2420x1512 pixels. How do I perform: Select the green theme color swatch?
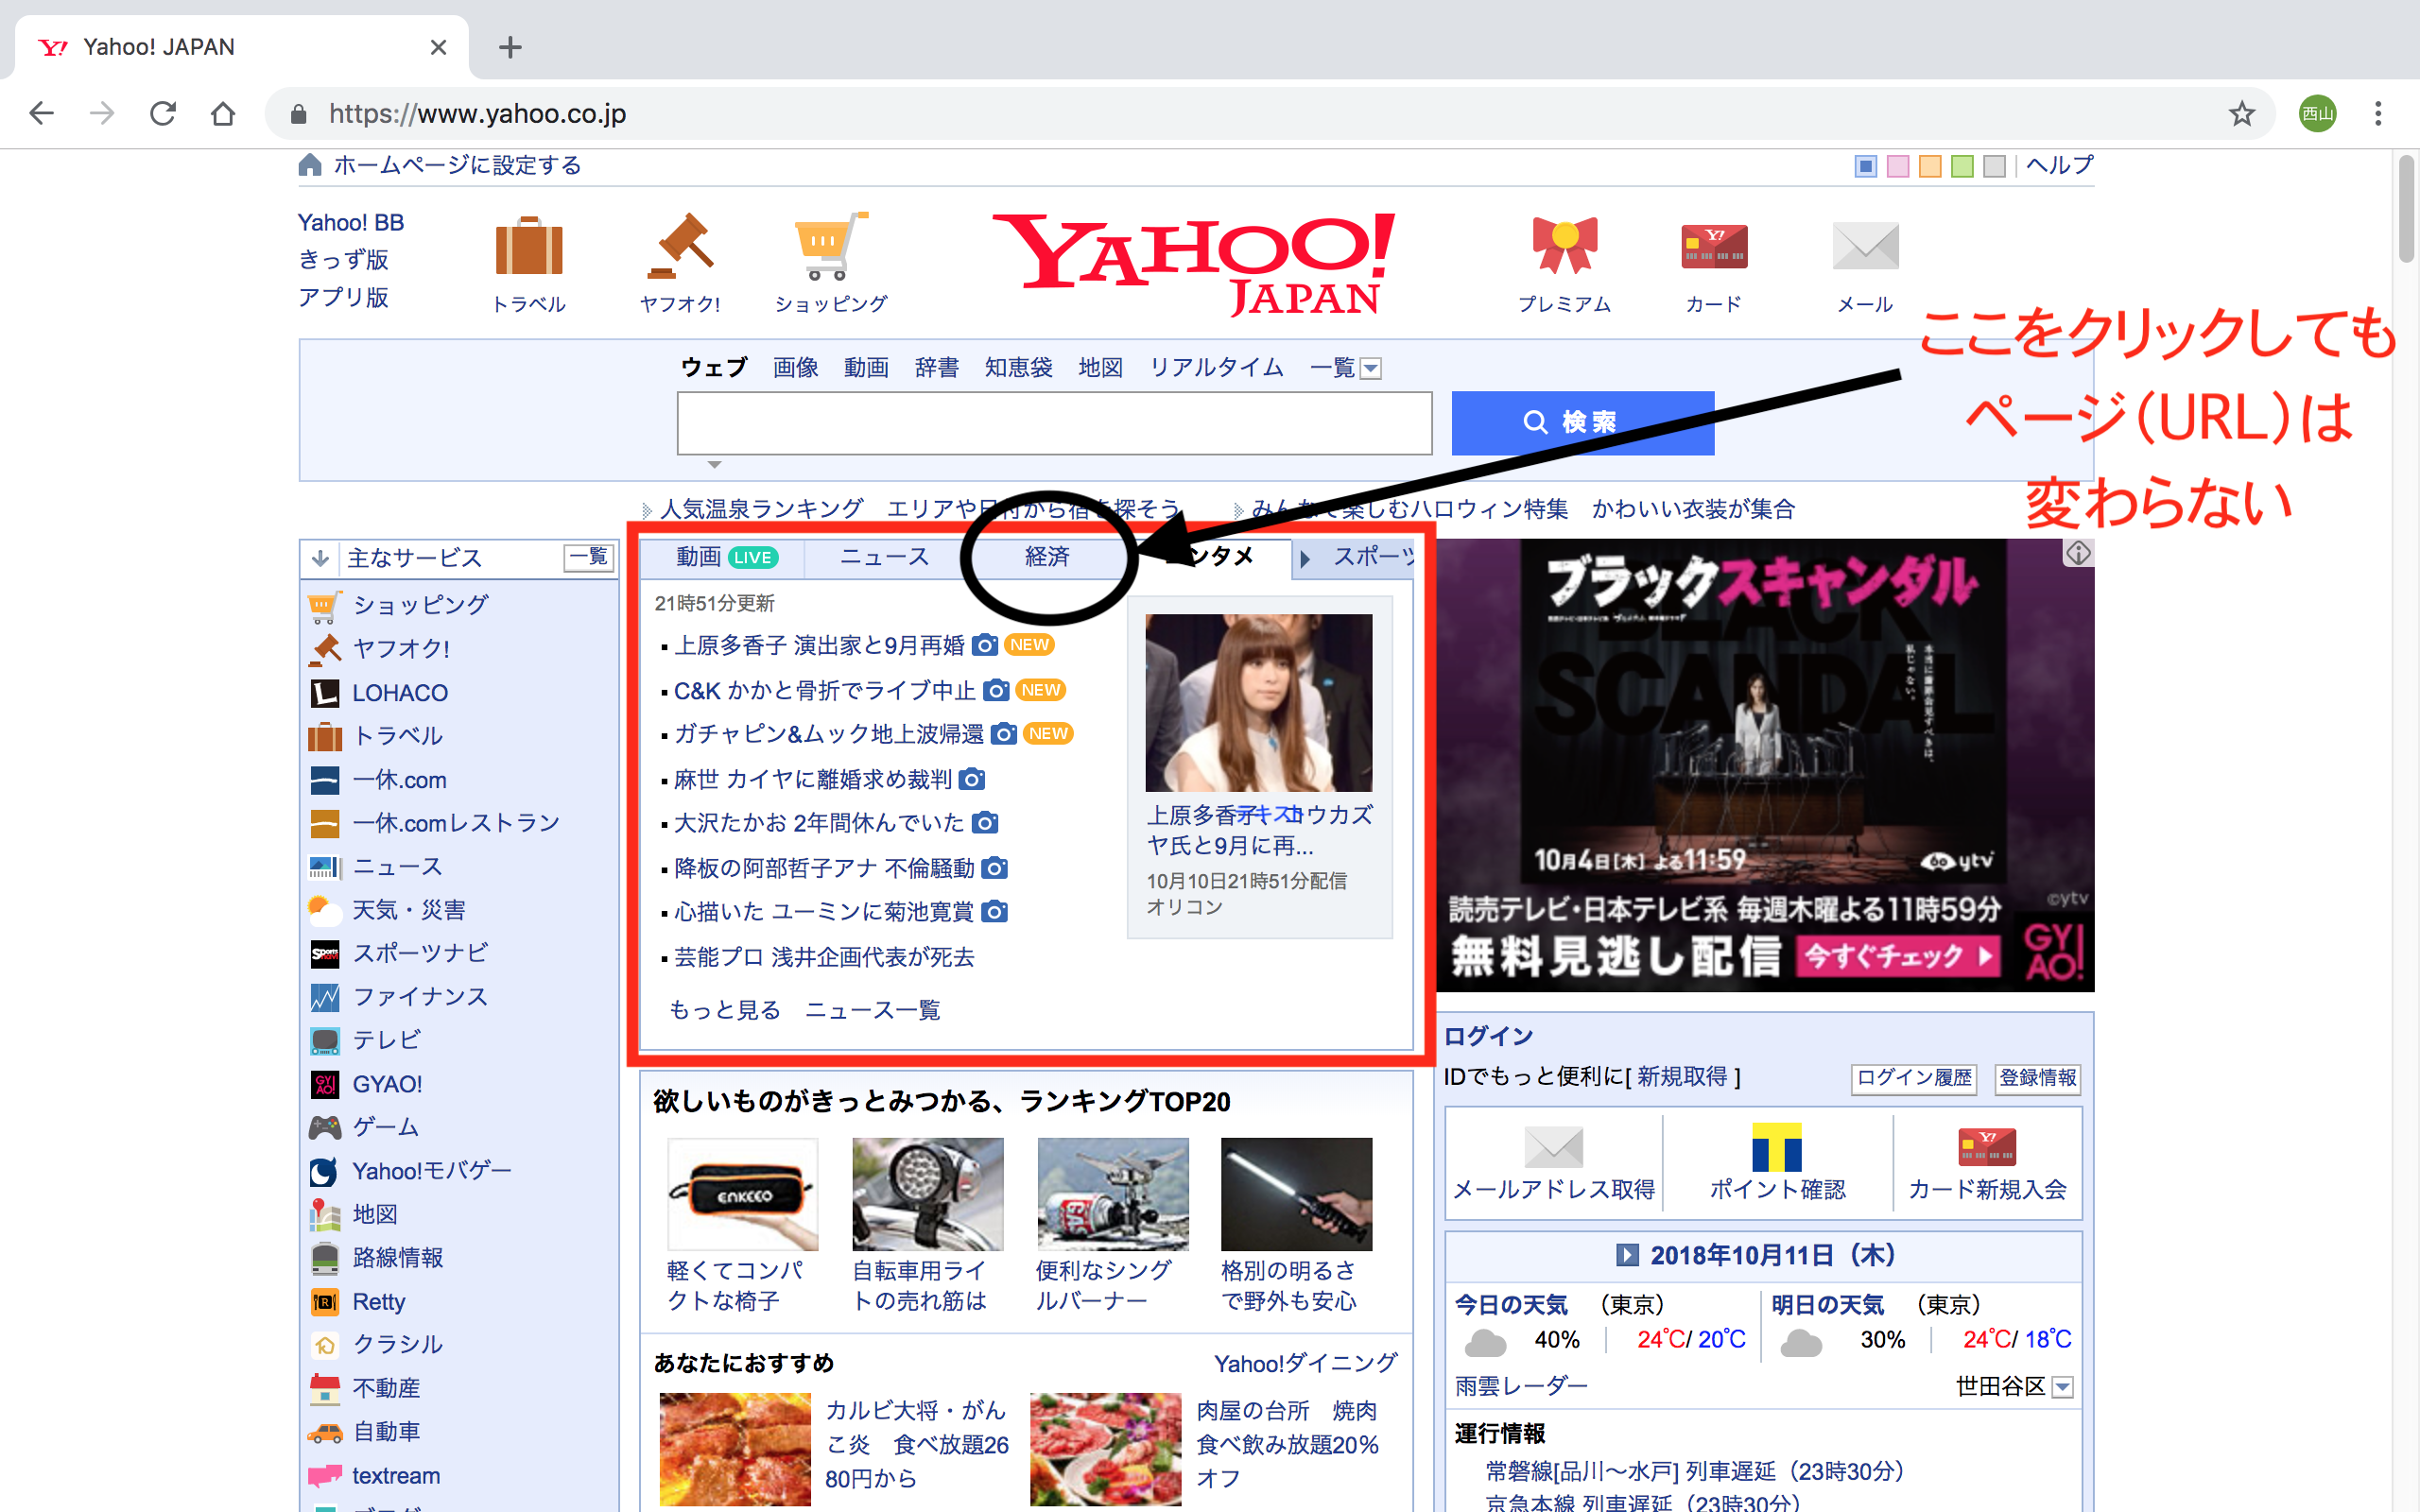click(x=1962, y=166)
